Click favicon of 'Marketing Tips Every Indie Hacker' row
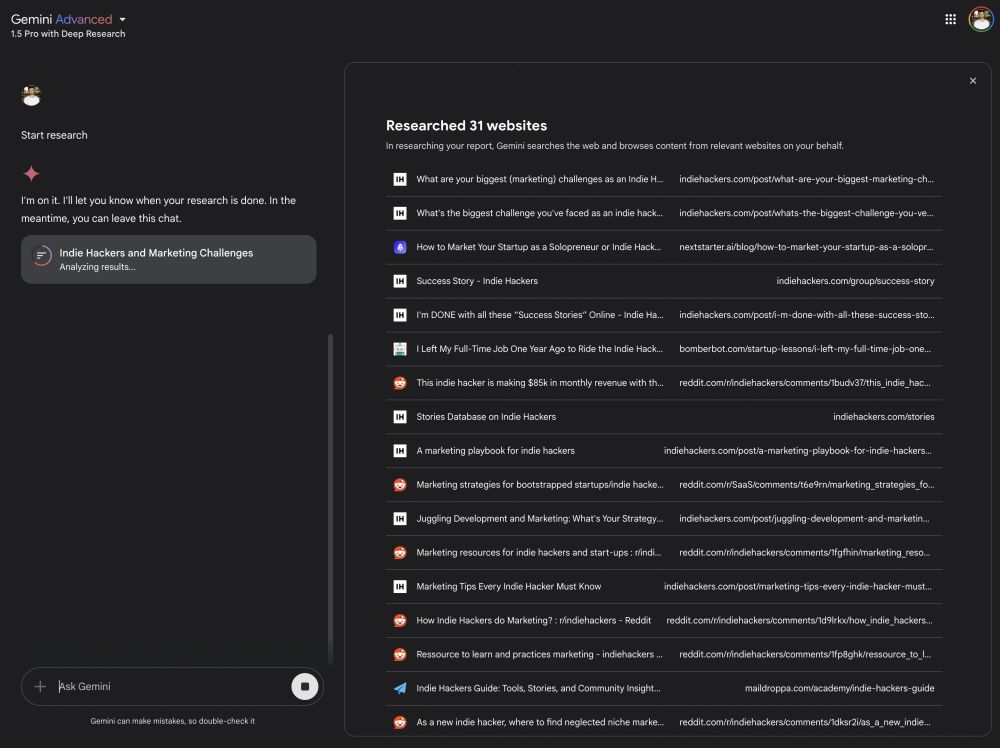1000x748 pixels. pyautogui.click(x=400, y=587)
